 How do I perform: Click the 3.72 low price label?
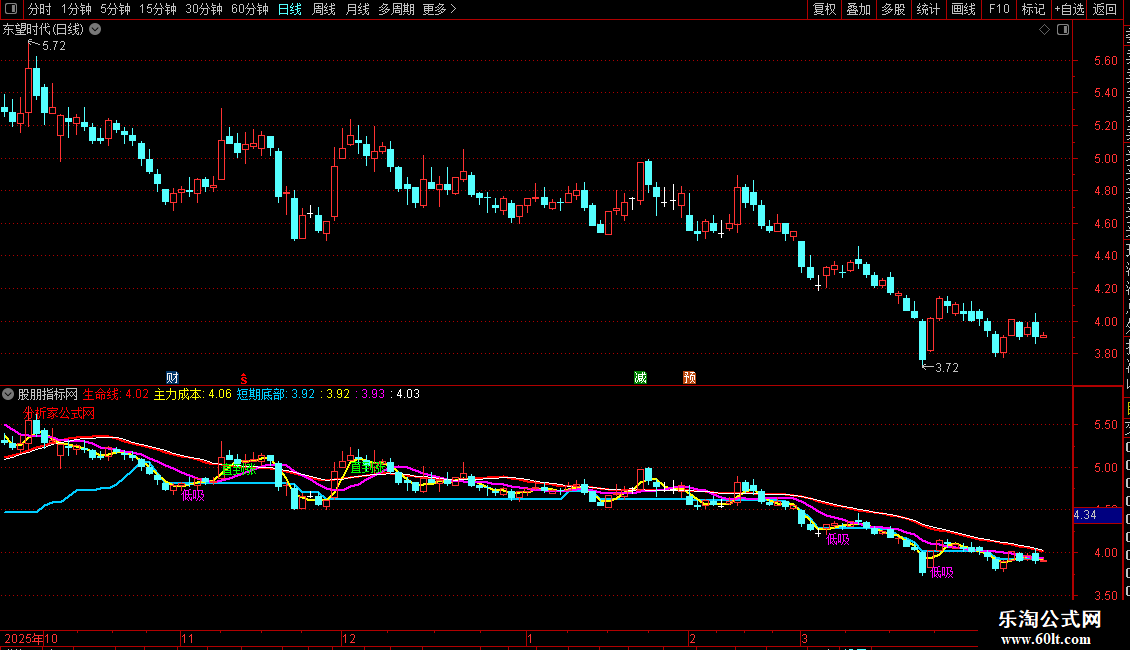coord(946,368)
